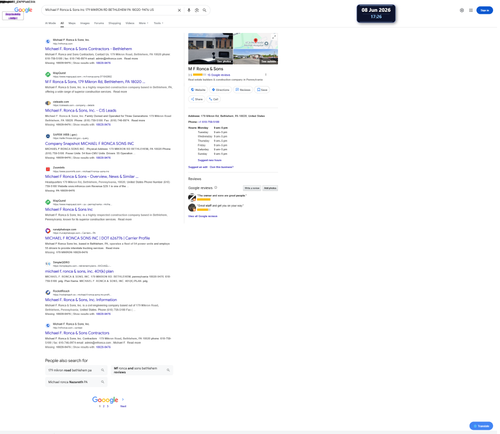Image resolution: width=500 pixels, height=434 pixels.
Task: Select 'Mf ronca and sons bethlehem reviews' suggestion
Action: pos(142,370)
